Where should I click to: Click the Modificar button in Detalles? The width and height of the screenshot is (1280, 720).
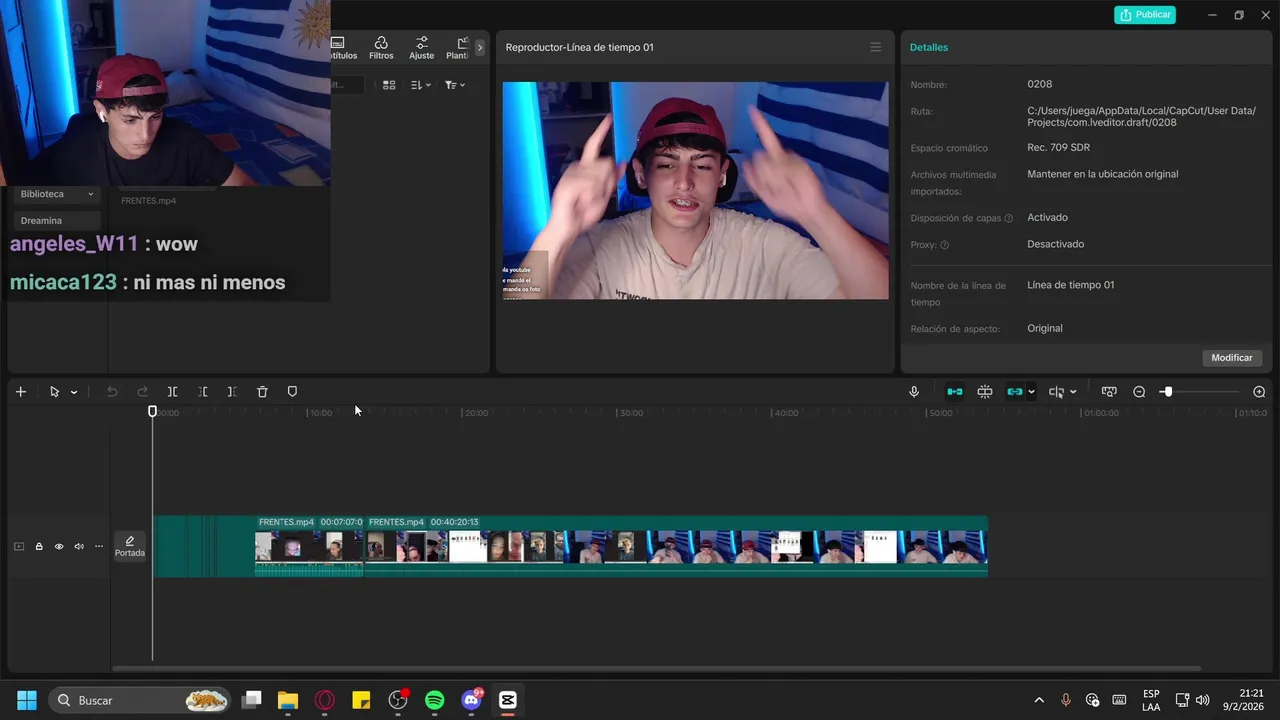coord(1232,357)
